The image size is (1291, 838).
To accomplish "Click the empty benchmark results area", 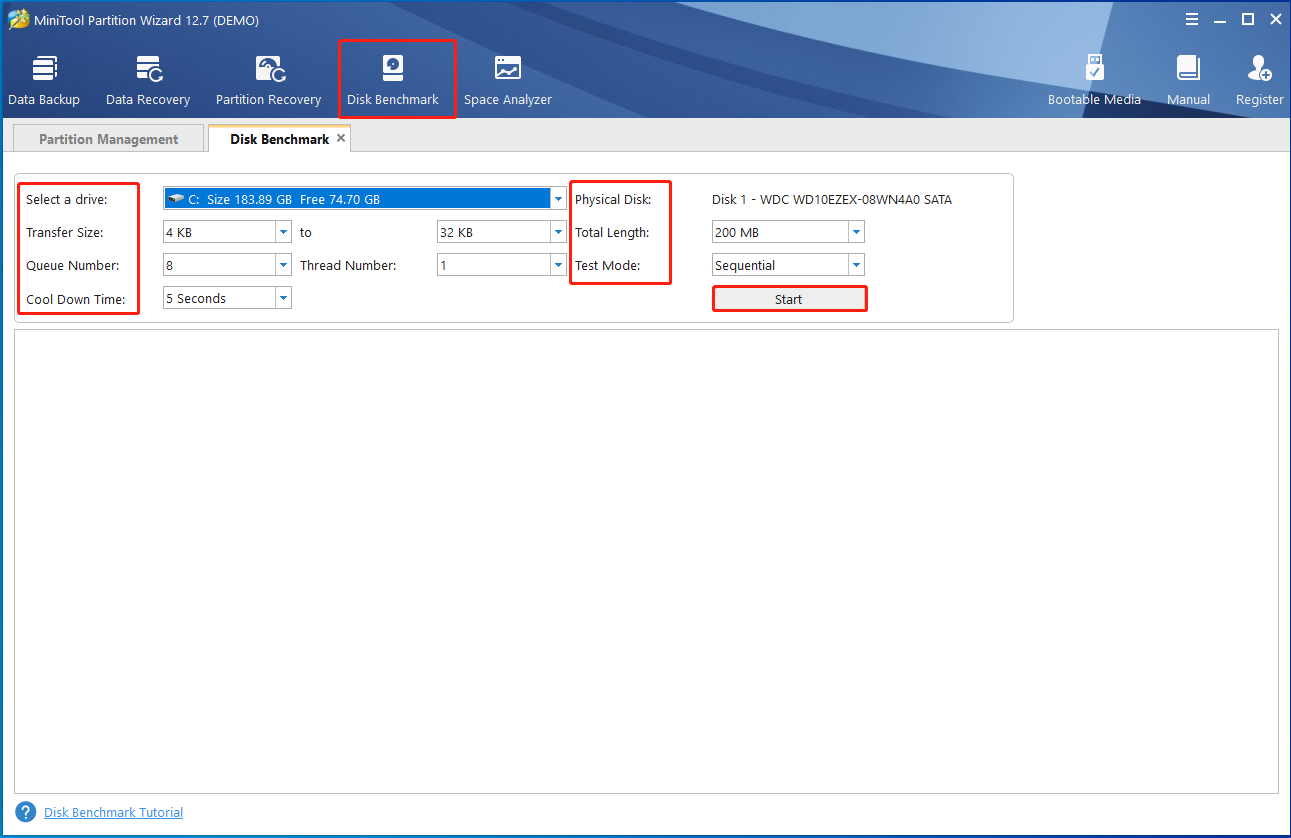I will pyautogui.click(x=646, y=561).
